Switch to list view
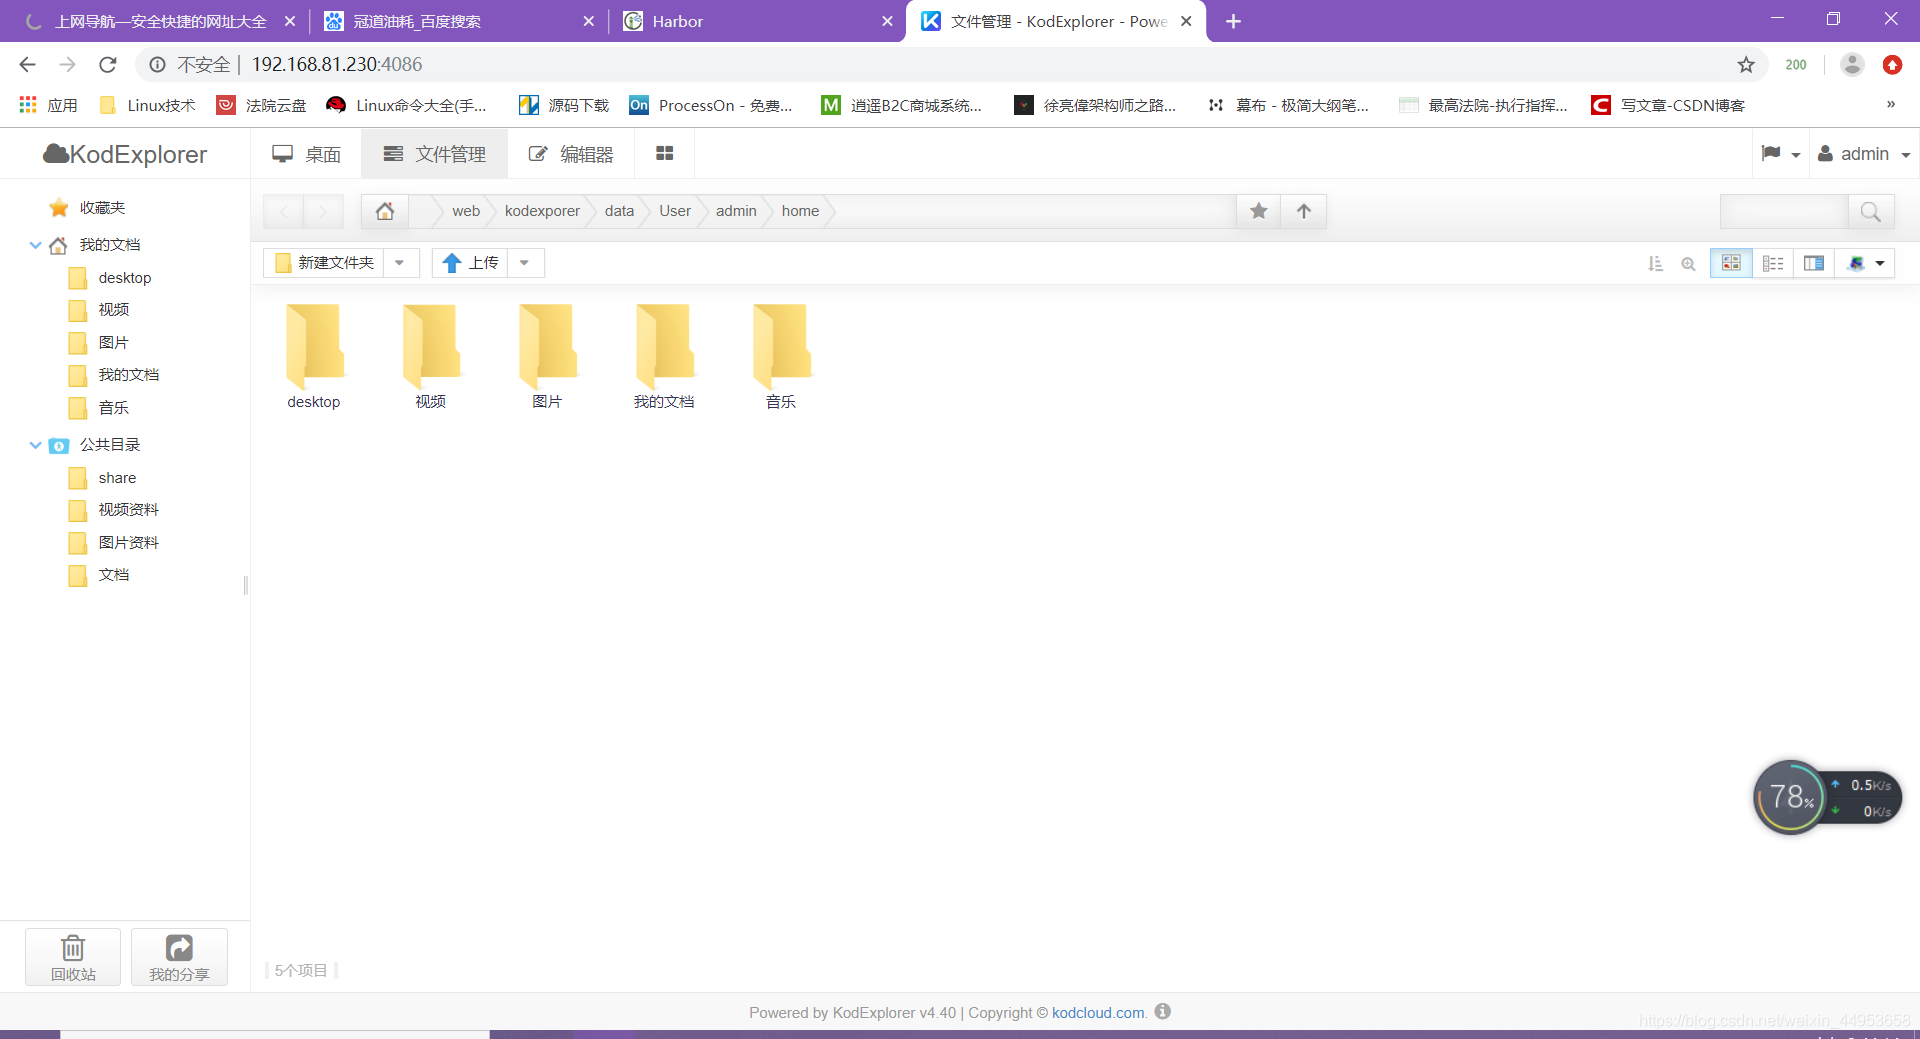Screen dimensions: 1920x1039 1773,263
